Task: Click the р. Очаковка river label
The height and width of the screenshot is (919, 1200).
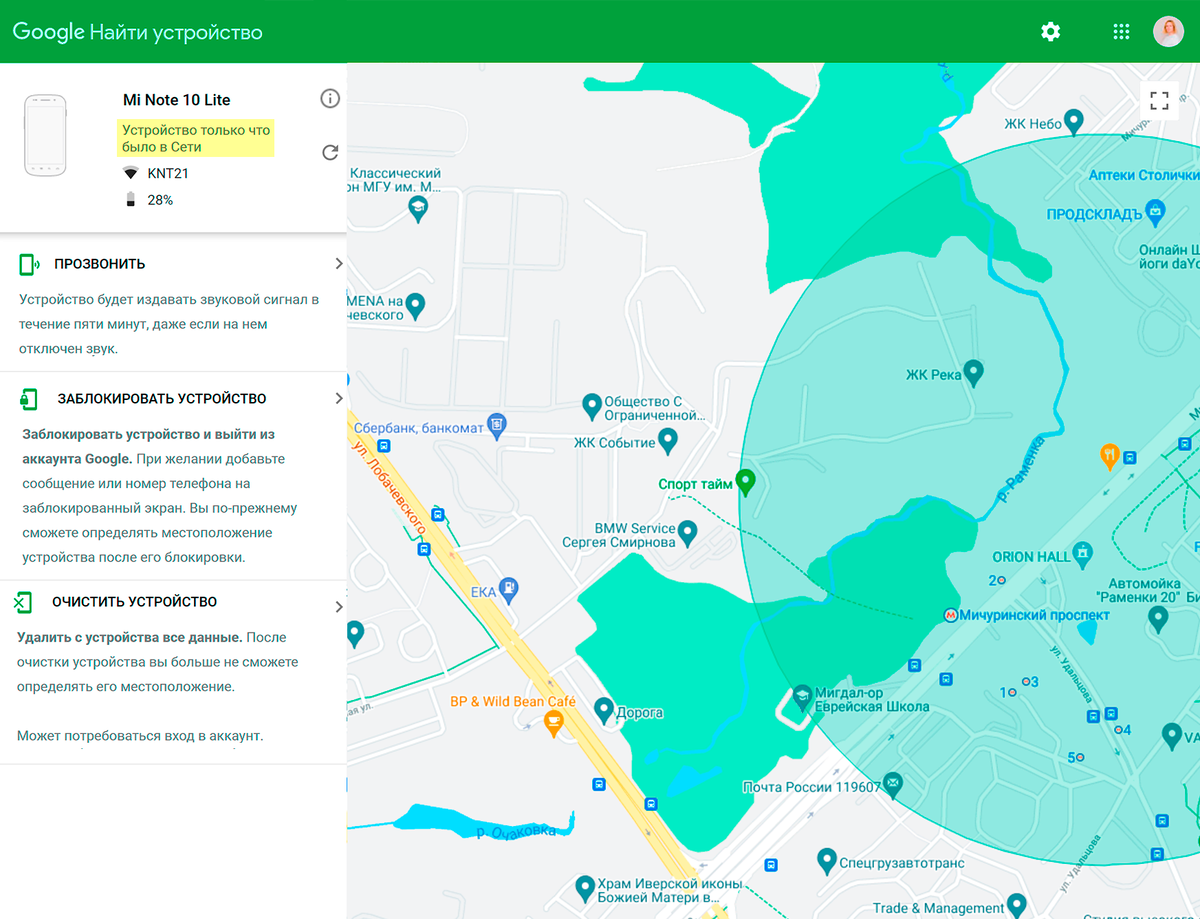Action: tap(517, 831)
